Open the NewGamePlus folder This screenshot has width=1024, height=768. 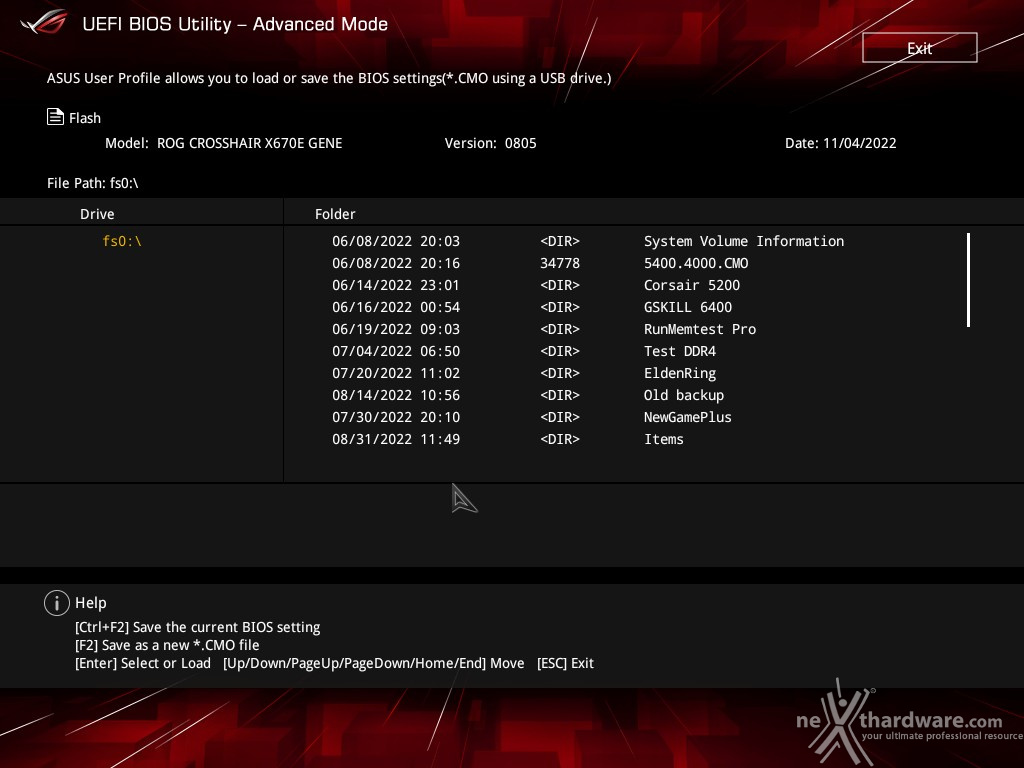[x=688, y=417]
